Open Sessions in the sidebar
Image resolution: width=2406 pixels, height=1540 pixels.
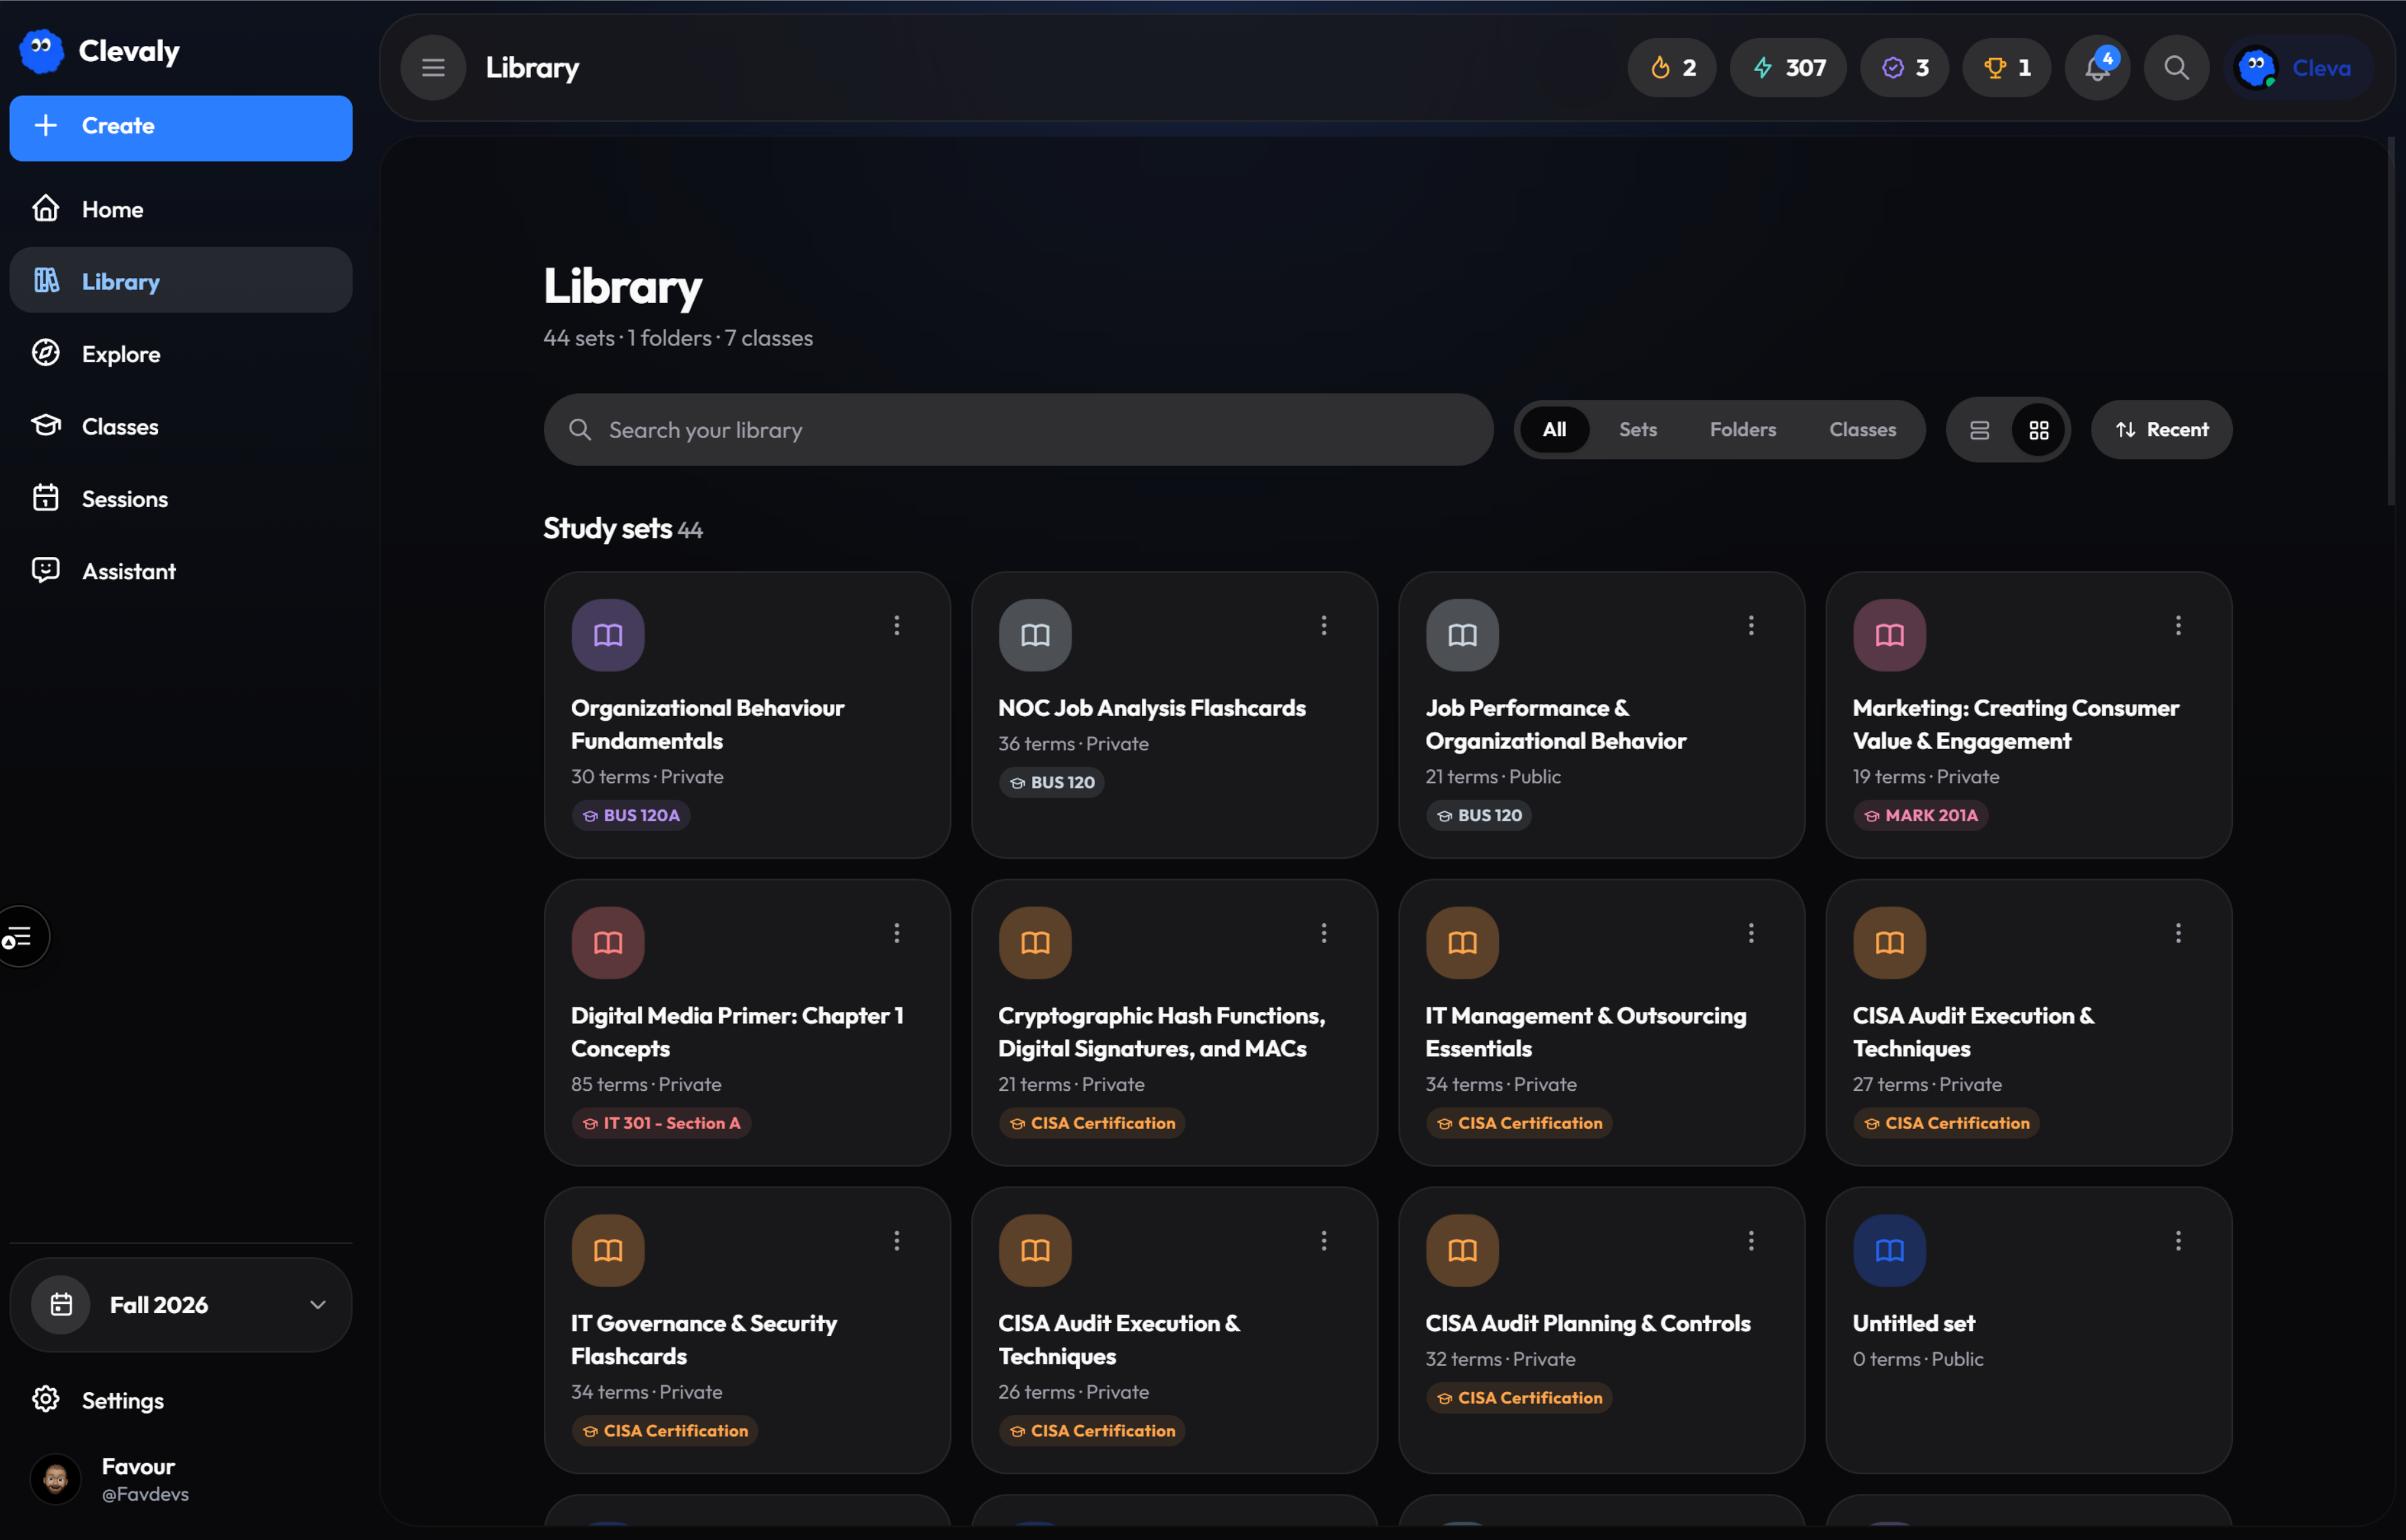tap(181, 499)
